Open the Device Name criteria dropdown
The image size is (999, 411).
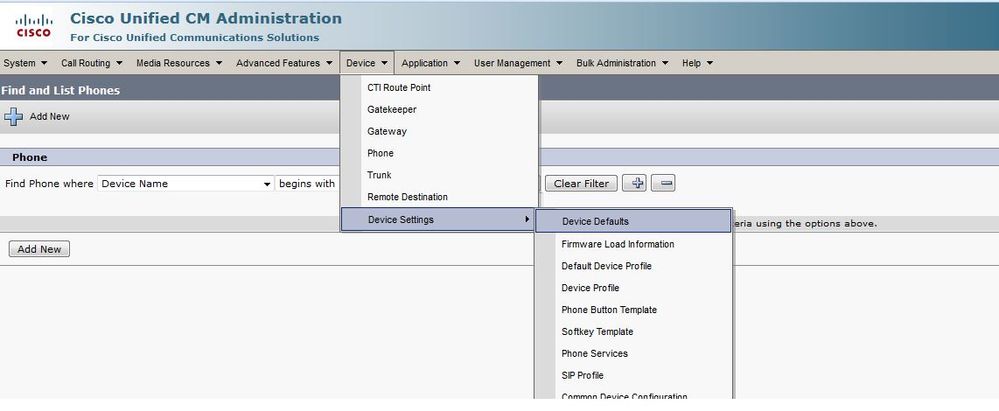pos(186,184)
